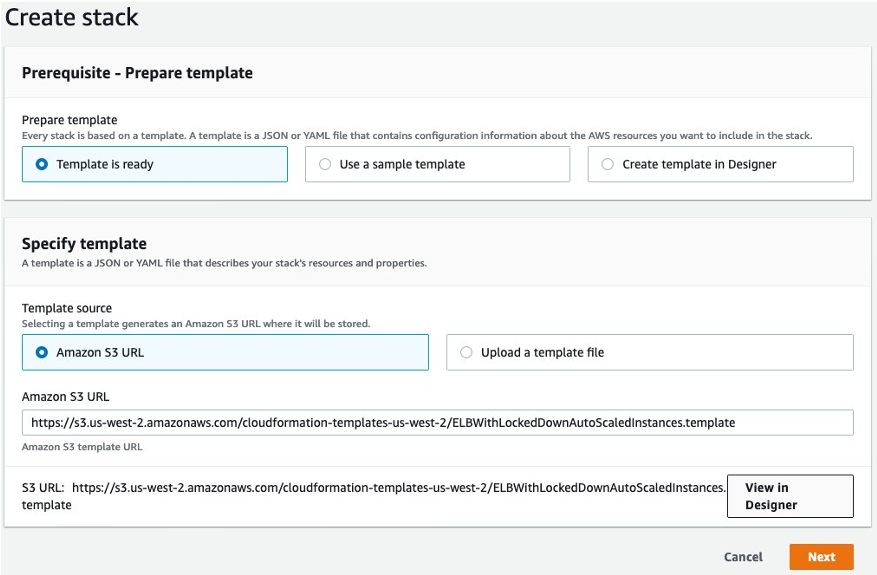Click the "Template source" field label
The image size is (877, 575).
click(x=67, y=309)
